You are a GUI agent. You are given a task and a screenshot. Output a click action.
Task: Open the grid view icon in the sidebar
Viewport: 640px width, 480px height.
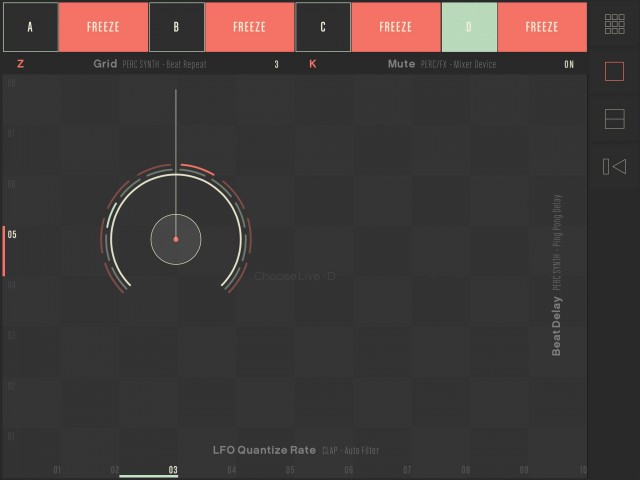[x=614, y=26]
